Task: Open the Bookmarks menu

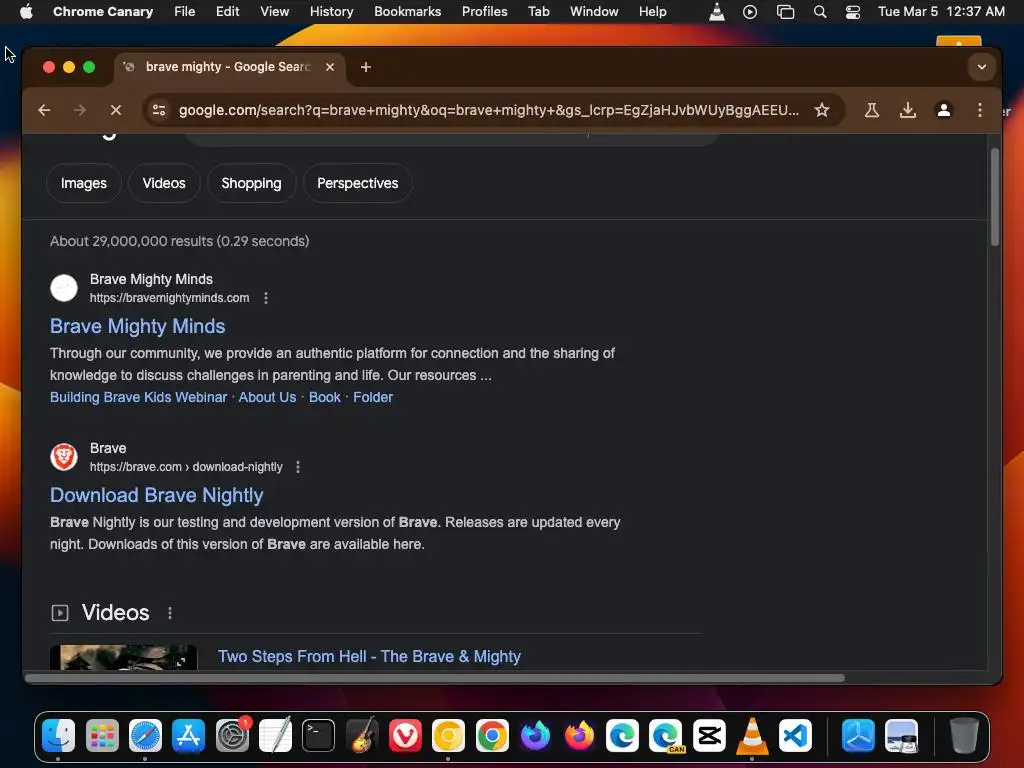Action: coord(408,12)
